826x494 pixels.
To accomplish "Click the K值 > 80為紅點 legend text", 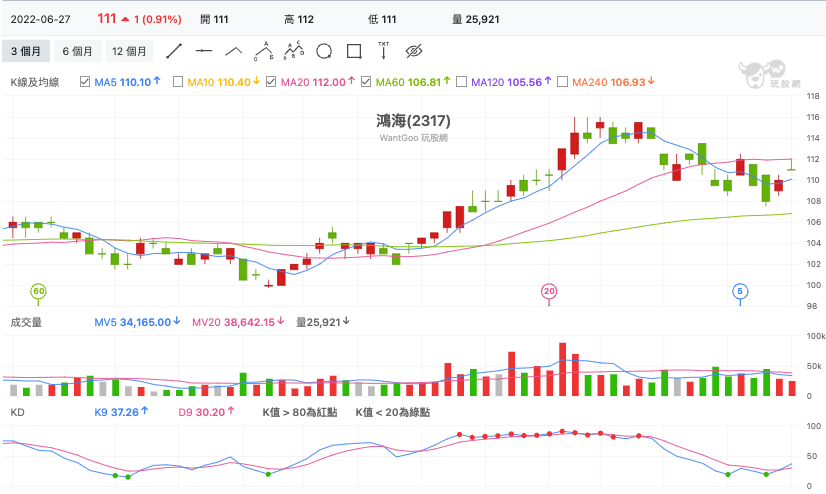I will click(x=300, y=412).
